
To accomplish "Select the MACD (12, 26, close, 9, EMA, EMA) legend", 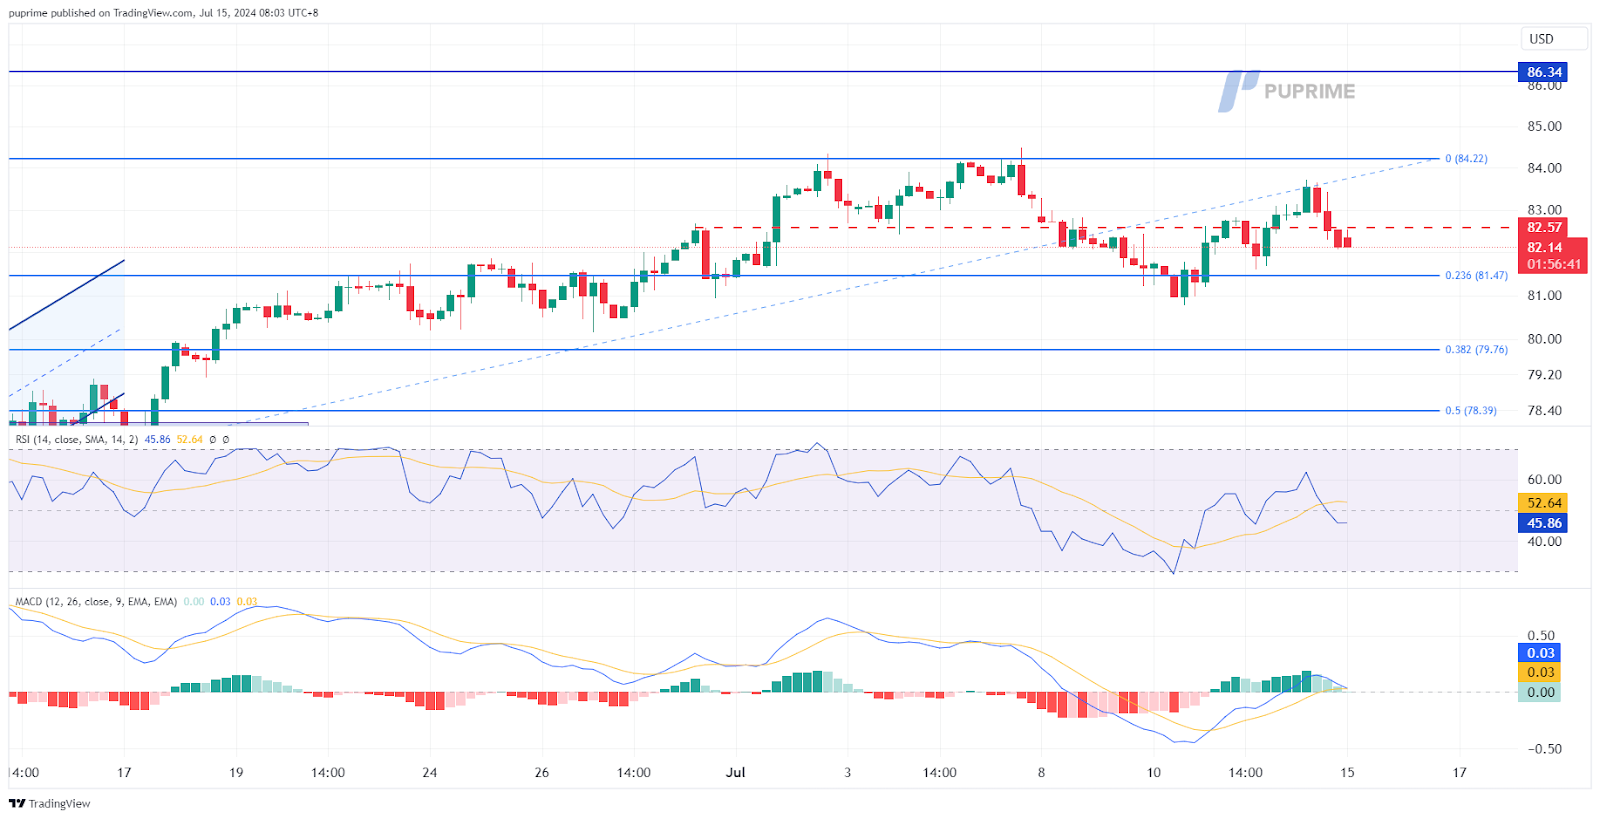I will pyautogui.click(x=96, y=602).
